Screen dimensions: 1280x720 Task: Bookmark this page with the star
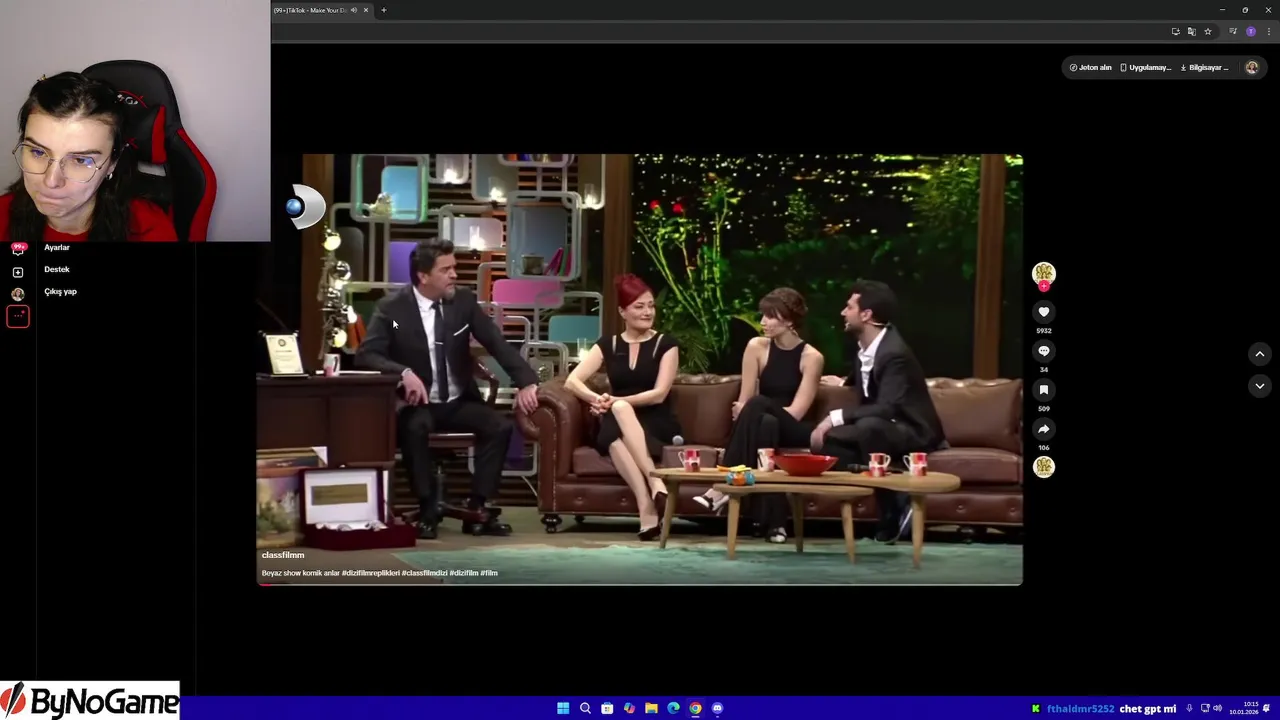coord(1207,32)
